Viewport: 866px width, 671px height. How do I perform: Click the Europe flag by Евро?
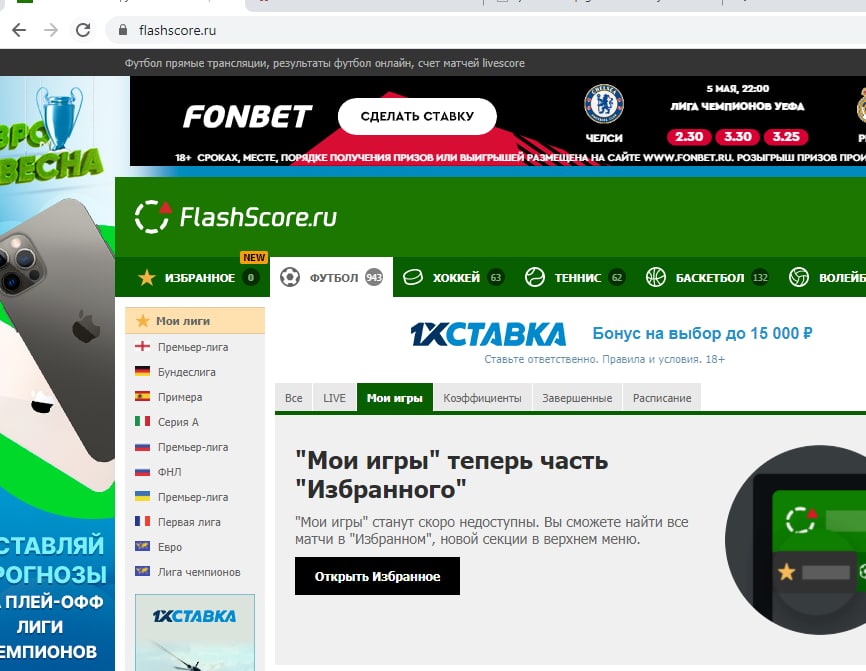tap(142, 546)
